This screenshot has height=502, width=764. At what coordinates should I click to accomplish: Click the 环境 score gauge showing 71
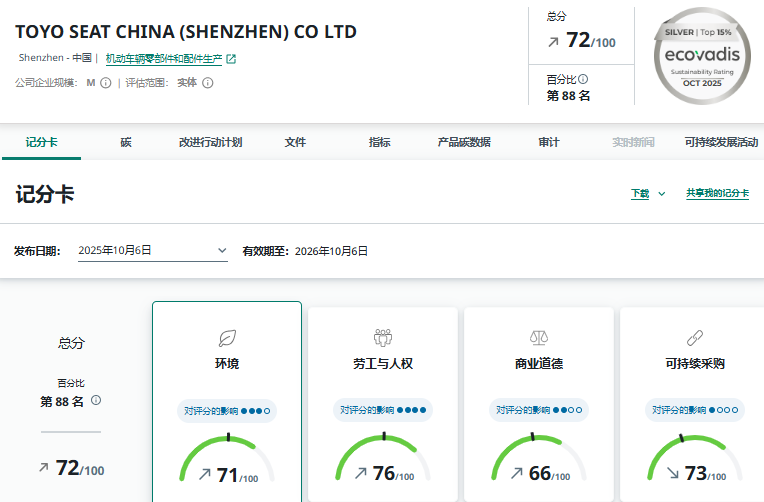[x=227, y=462]
